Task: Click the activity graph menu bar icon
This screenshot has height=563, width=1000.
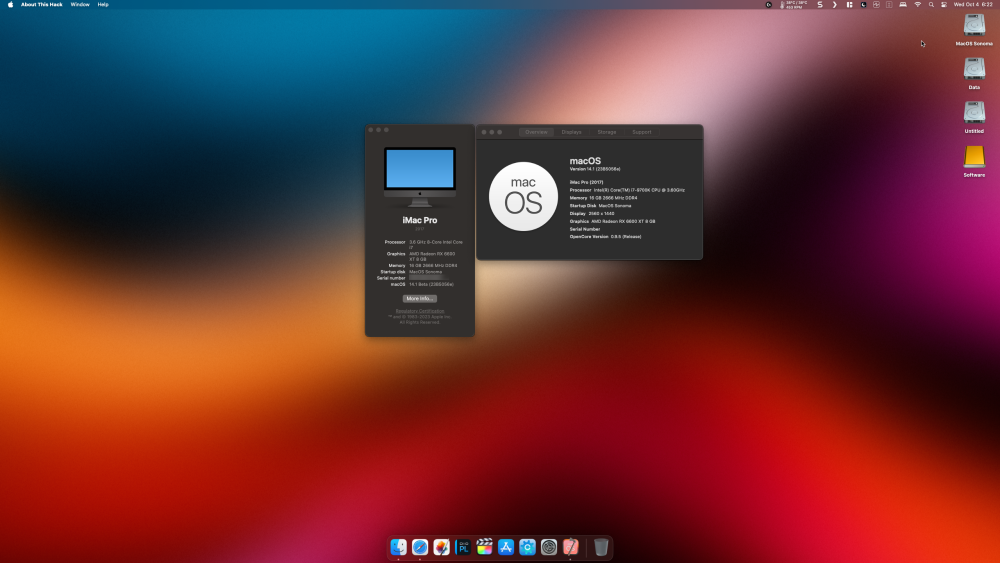Action: [876, 4]
